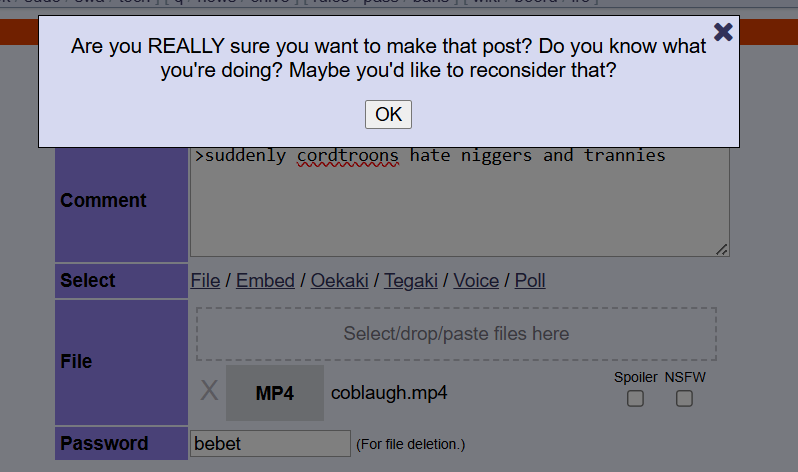Click the Password input field
Image resolution: width=798 pixels, height=472 pixels.
(270, 443)
